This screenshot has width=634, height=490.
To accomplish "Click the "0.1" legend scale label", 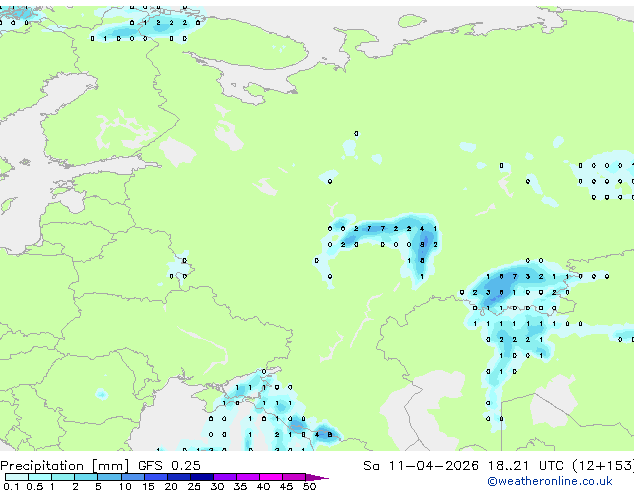I will click(11, 486).
